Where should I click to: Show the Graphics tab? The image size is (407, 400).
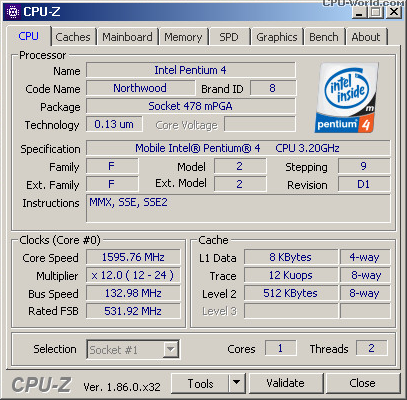point(277,37)
